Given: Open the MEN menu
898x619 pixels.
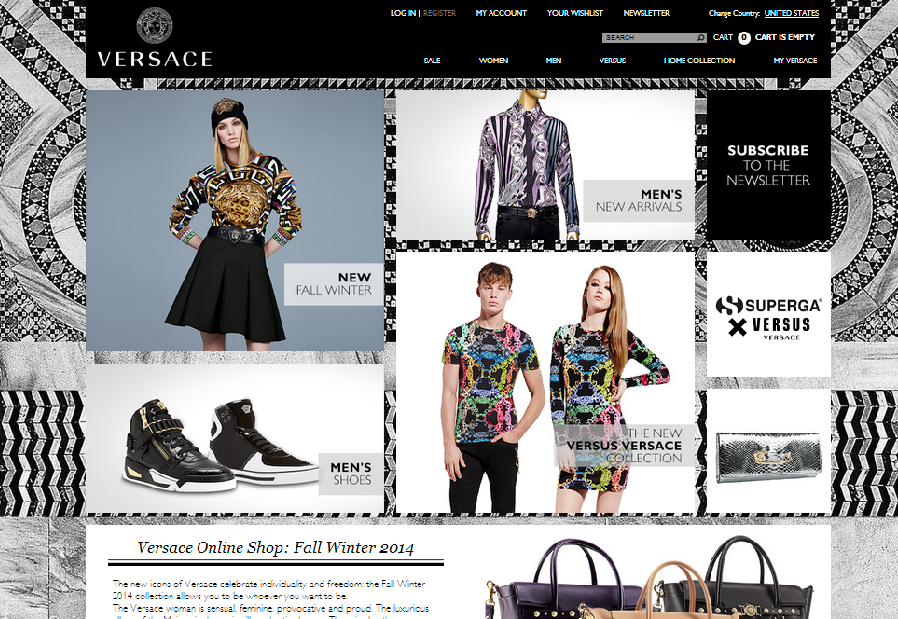Looking at the screenshot, I should (553, 60).
